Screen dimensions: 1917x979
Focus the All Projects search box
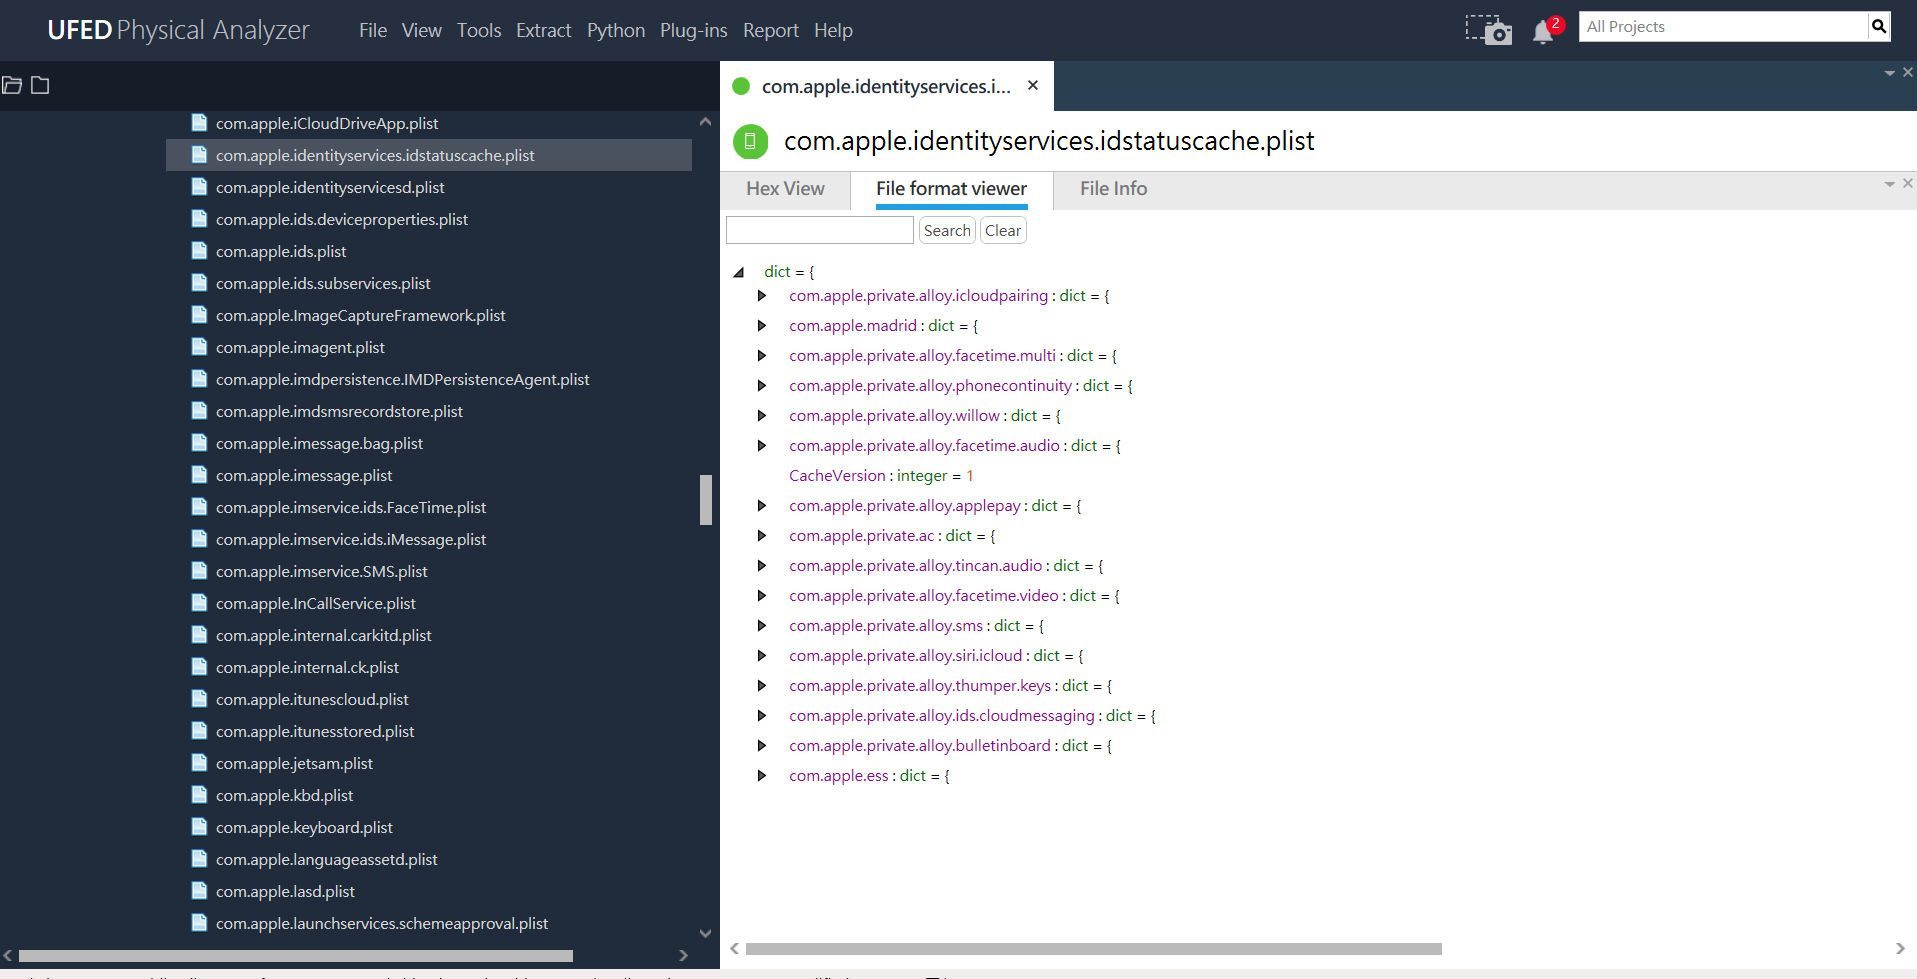(1723, 27)
